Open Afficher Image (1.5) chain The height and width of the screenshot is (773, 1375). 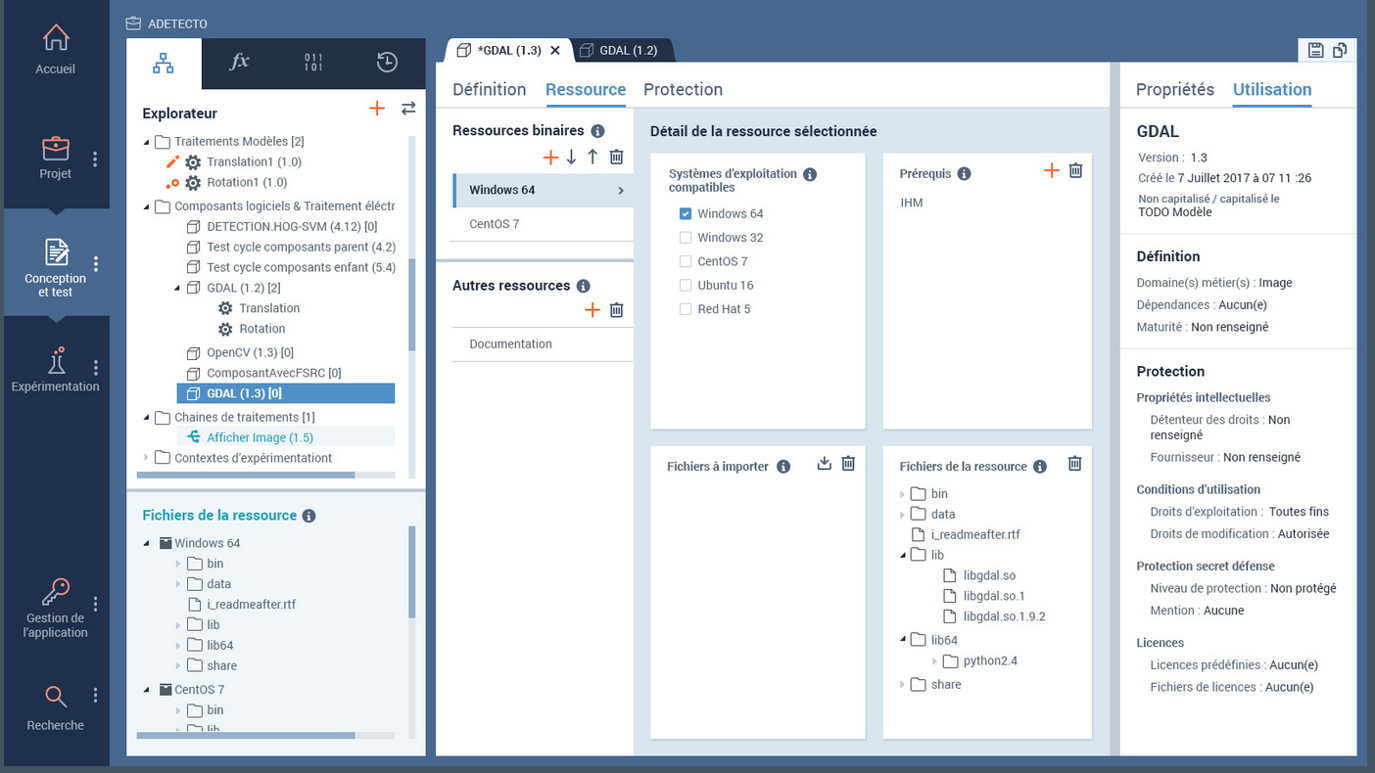point(259,438)
